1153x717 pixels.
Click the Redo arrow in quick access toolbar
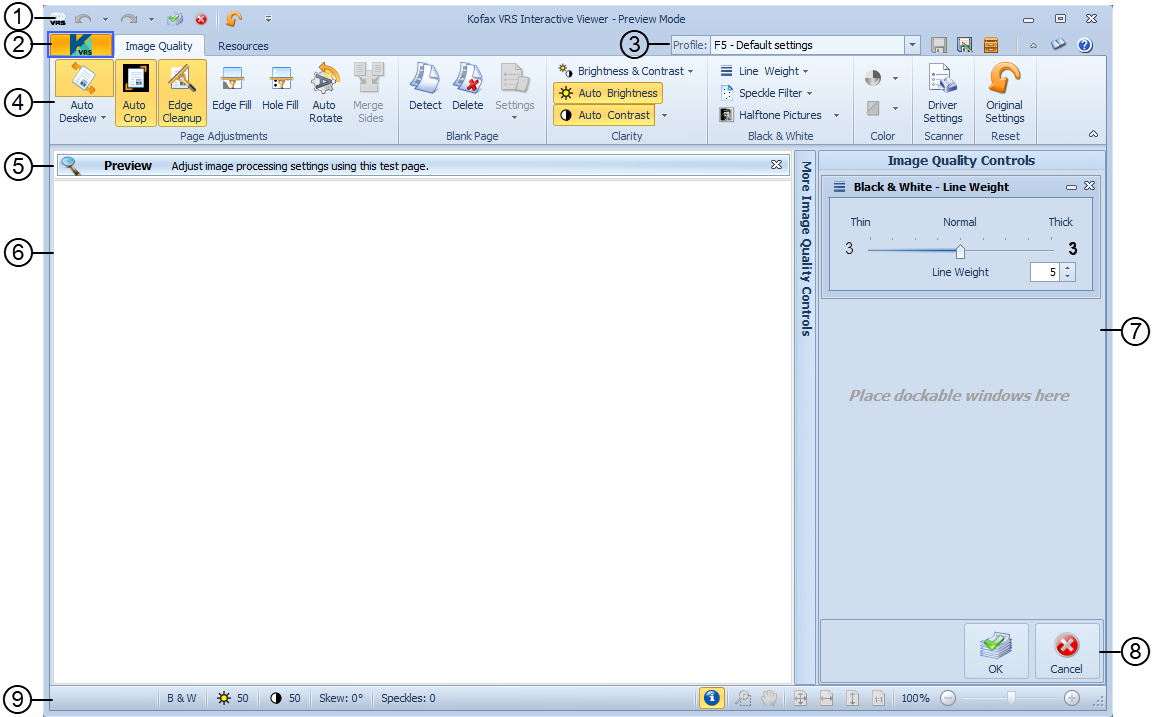tap(129, 19)
